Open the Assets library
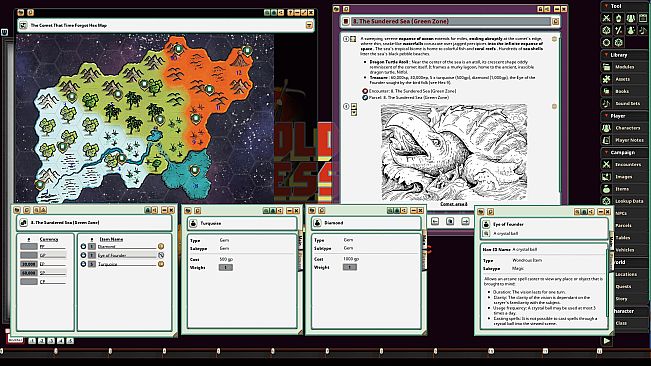The image size is (651, 366). [x=624, y=79]
